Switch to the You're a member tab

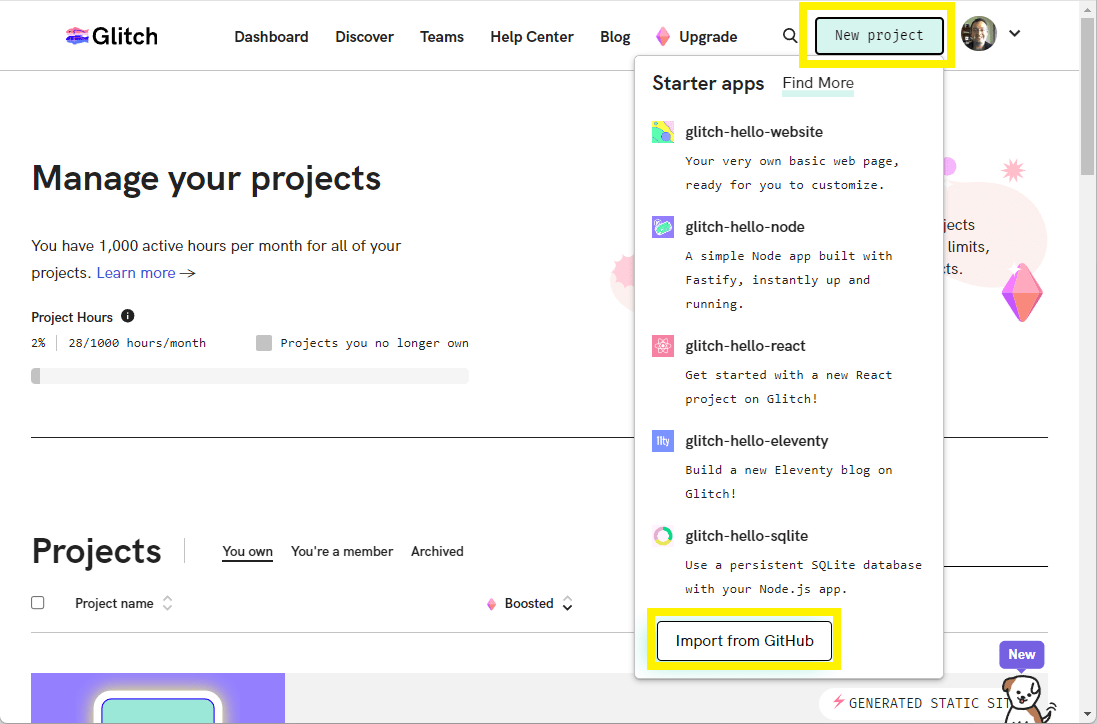(342, 551)
